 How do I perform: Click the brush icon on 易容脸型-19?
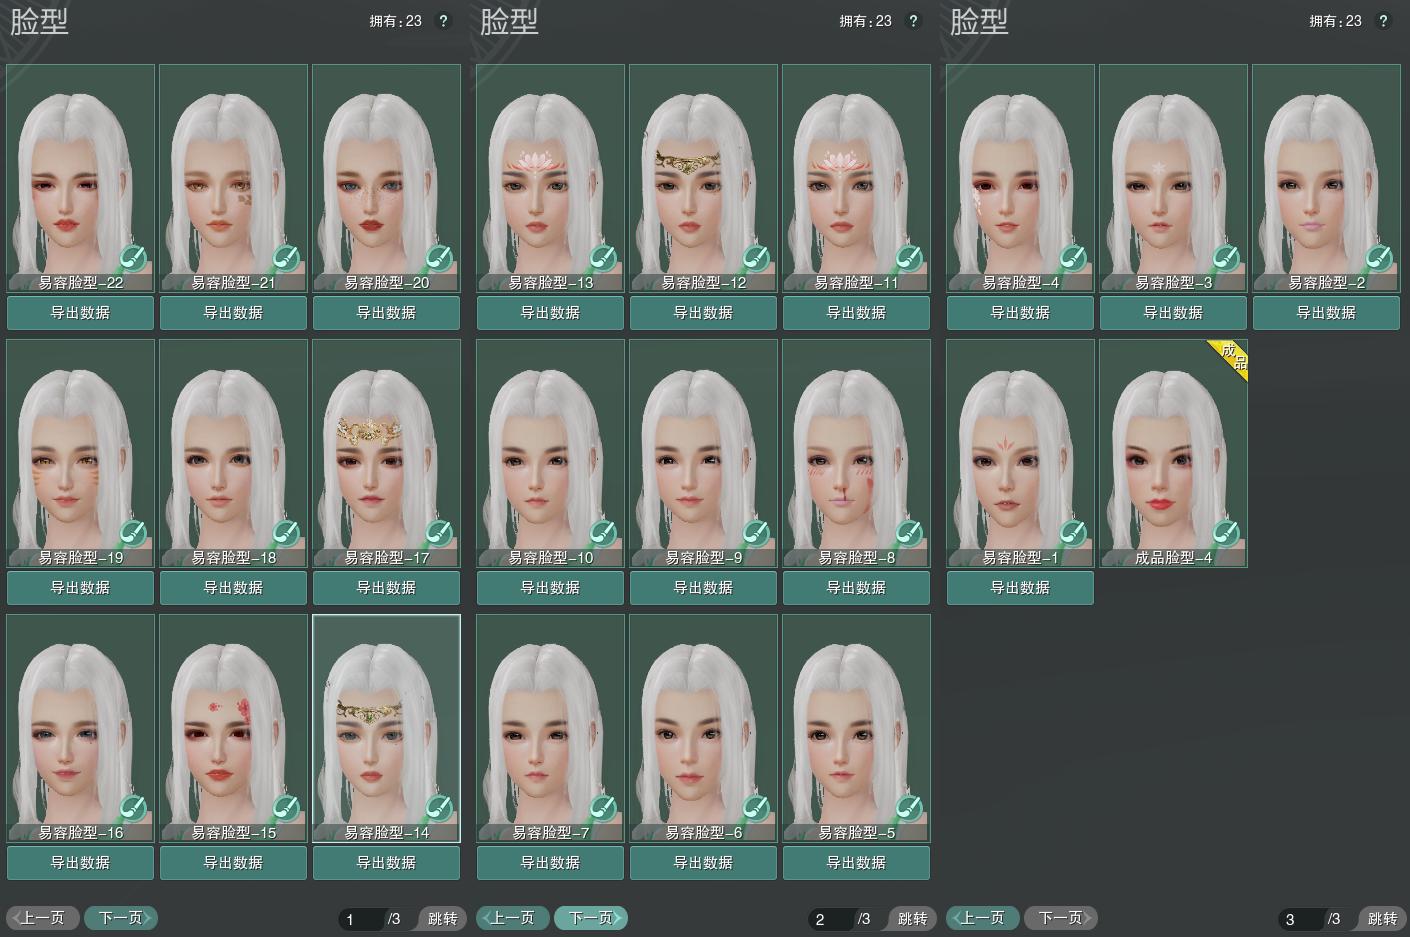pos(133,534)
